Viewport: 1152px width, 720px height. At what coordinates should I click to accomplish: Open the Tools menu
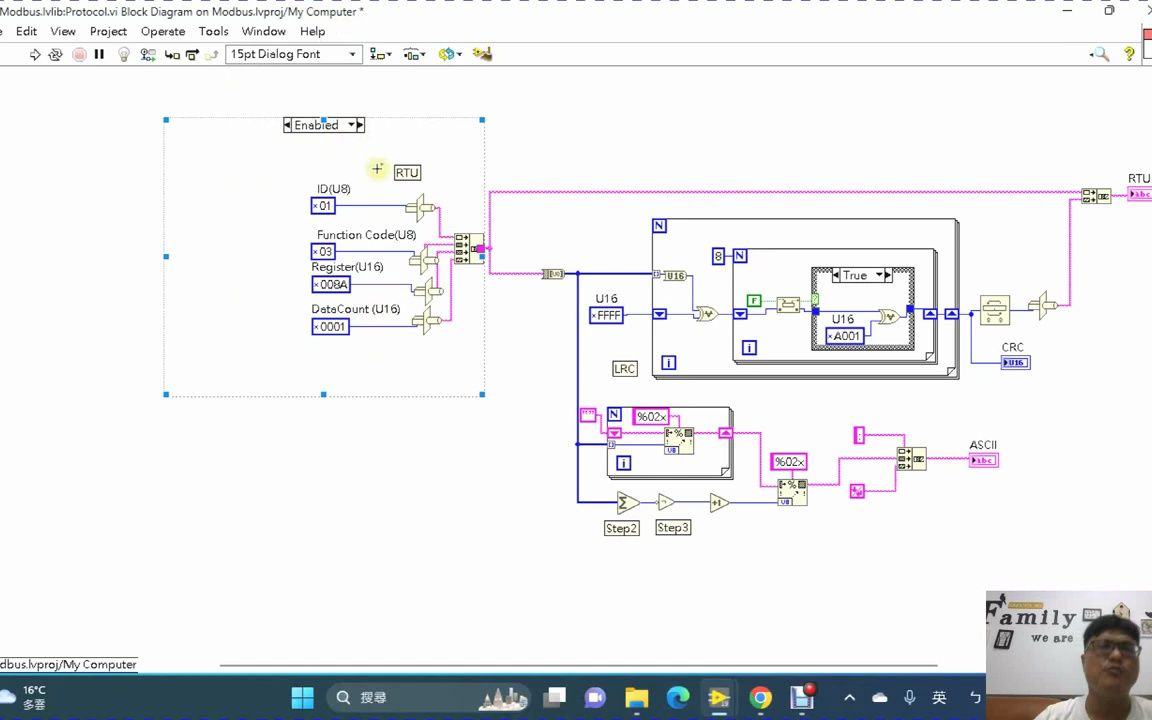(x=213, y=31)
